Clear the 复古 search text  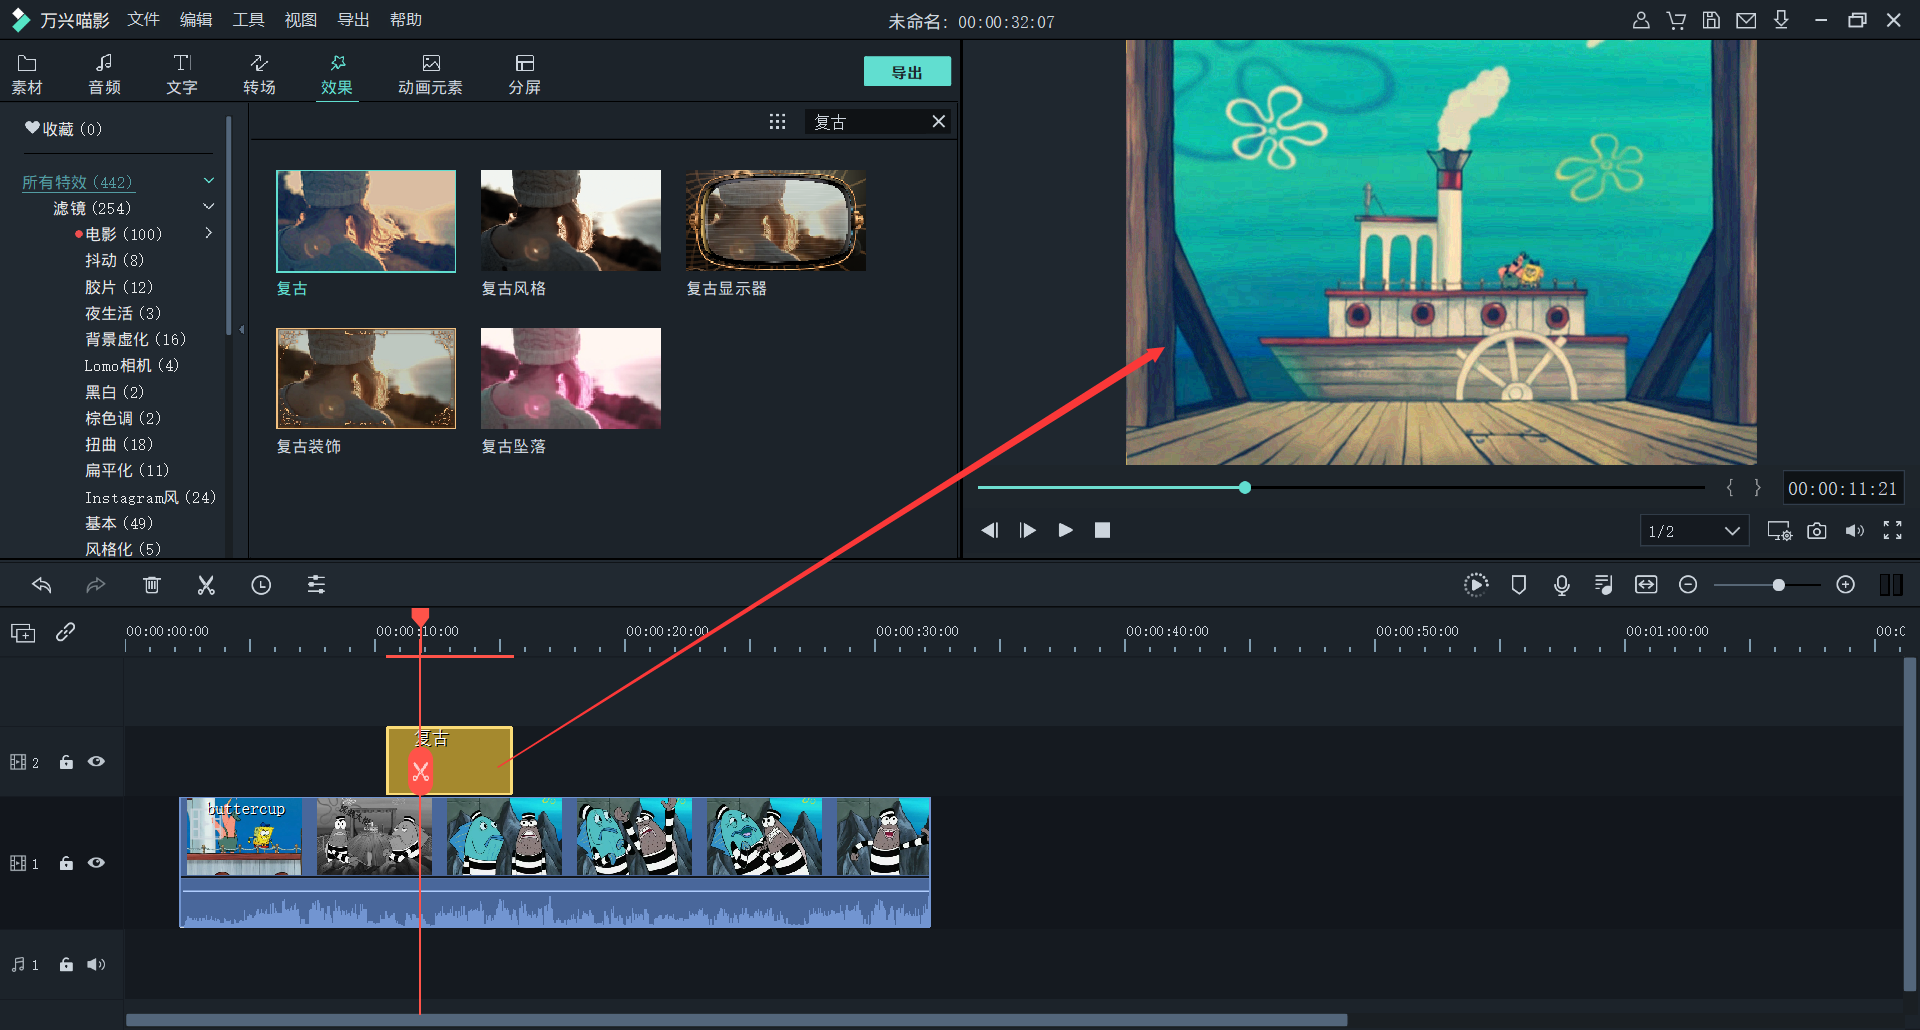coord(939,121)
